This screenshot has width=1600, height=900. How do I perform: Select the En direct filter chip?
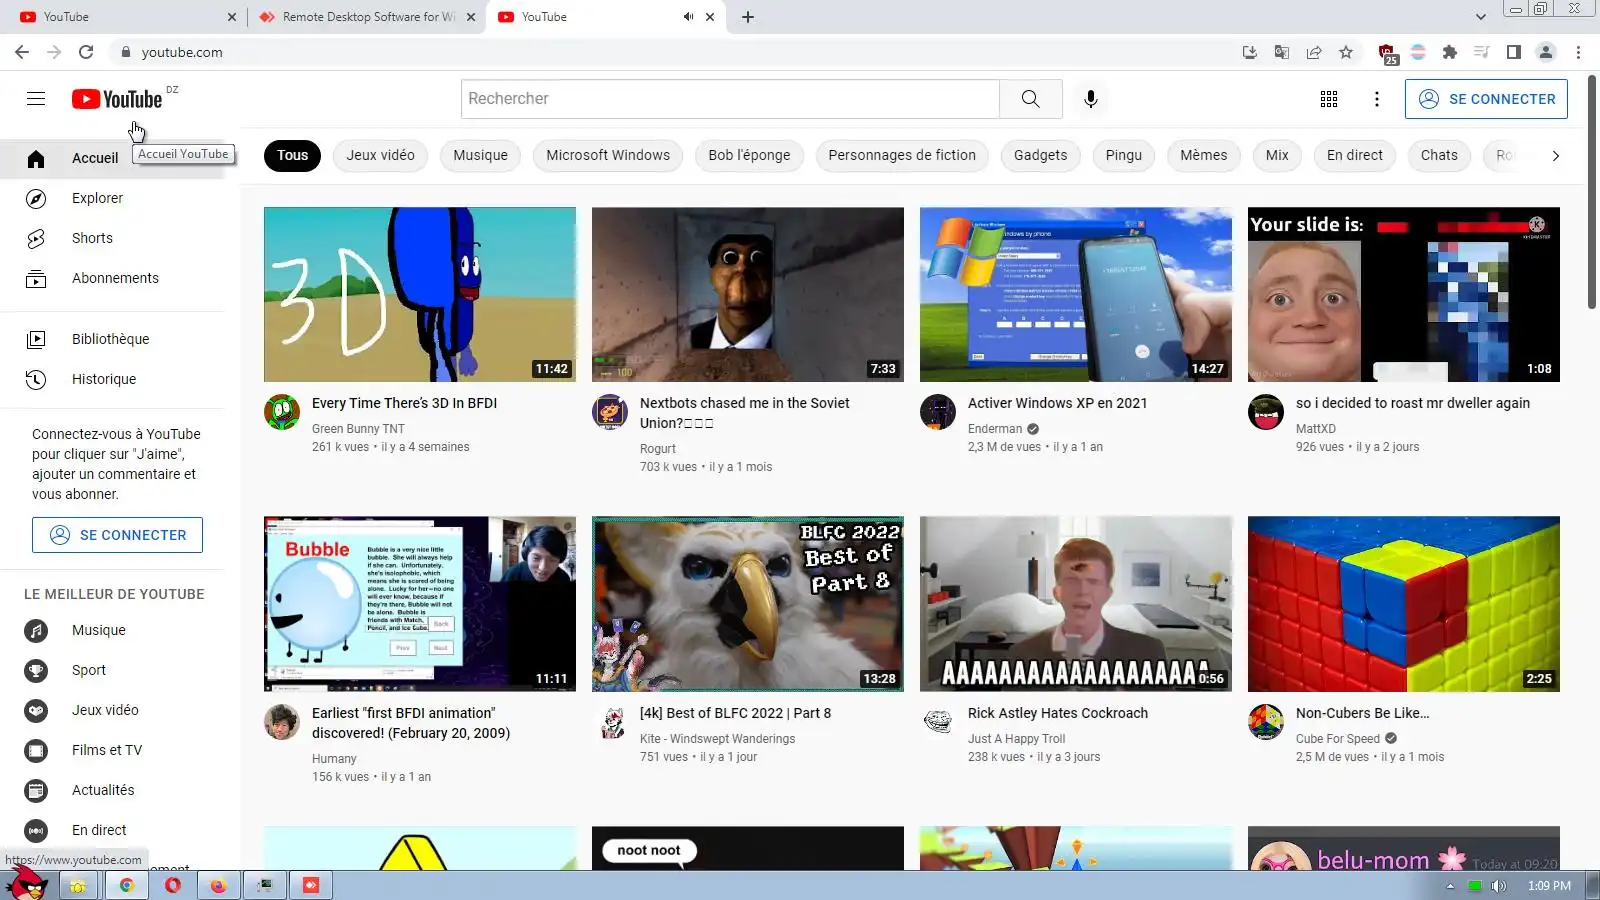1355,155
